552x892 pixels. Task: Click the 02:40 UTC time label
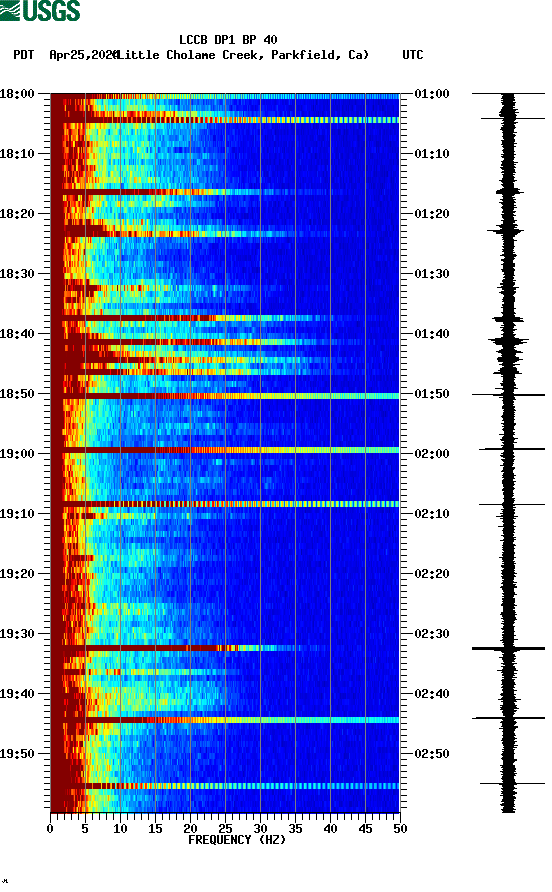432,694
